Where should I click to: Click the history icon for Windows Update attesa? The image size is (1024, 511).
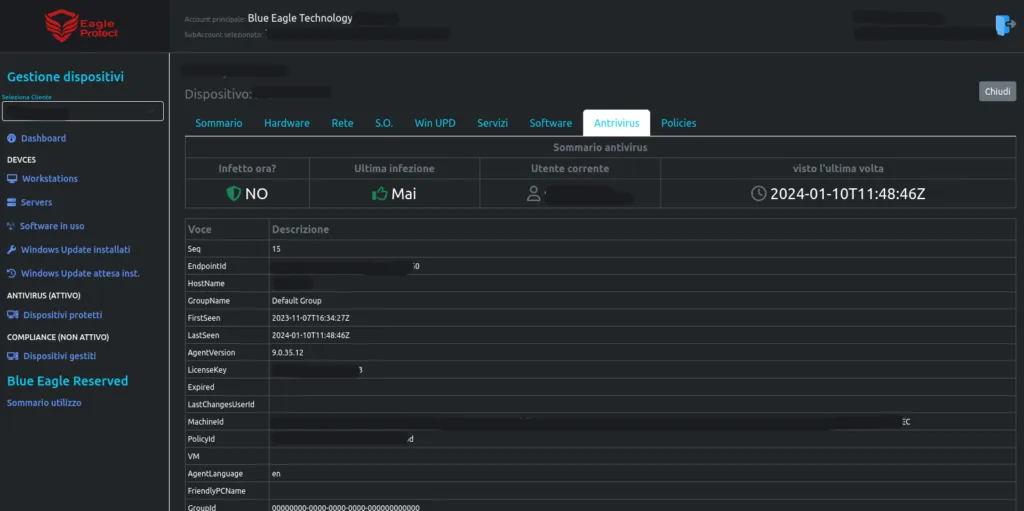point(12,273)
